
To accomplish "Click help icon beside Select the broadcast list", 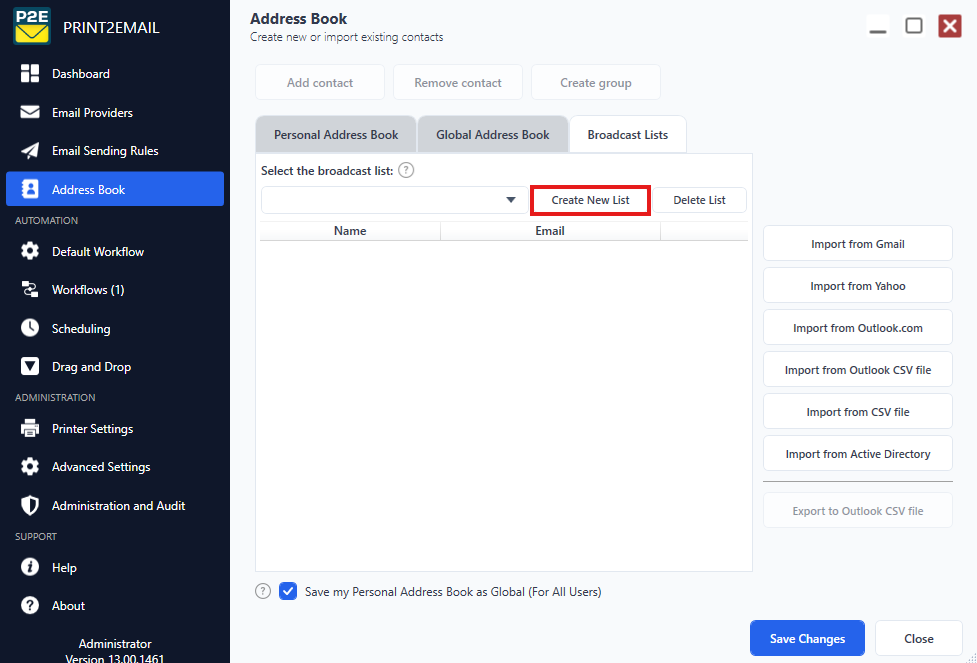I will [x=406, y=170].
